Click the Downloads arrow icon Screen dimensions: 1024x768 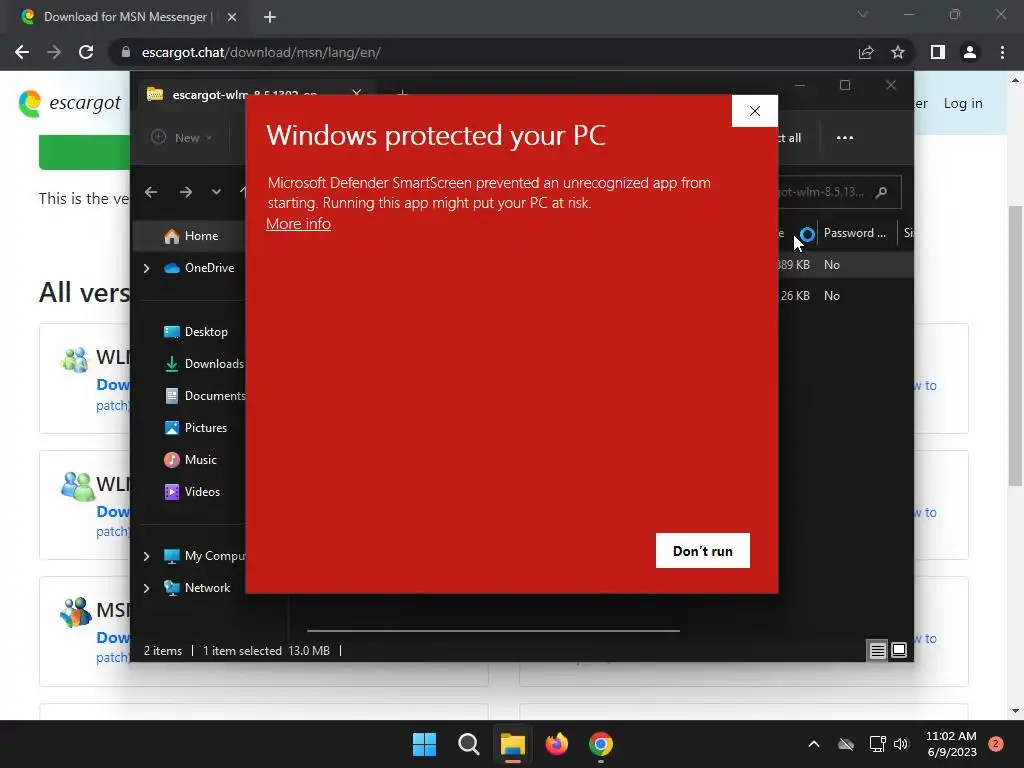tap(172, 364)
